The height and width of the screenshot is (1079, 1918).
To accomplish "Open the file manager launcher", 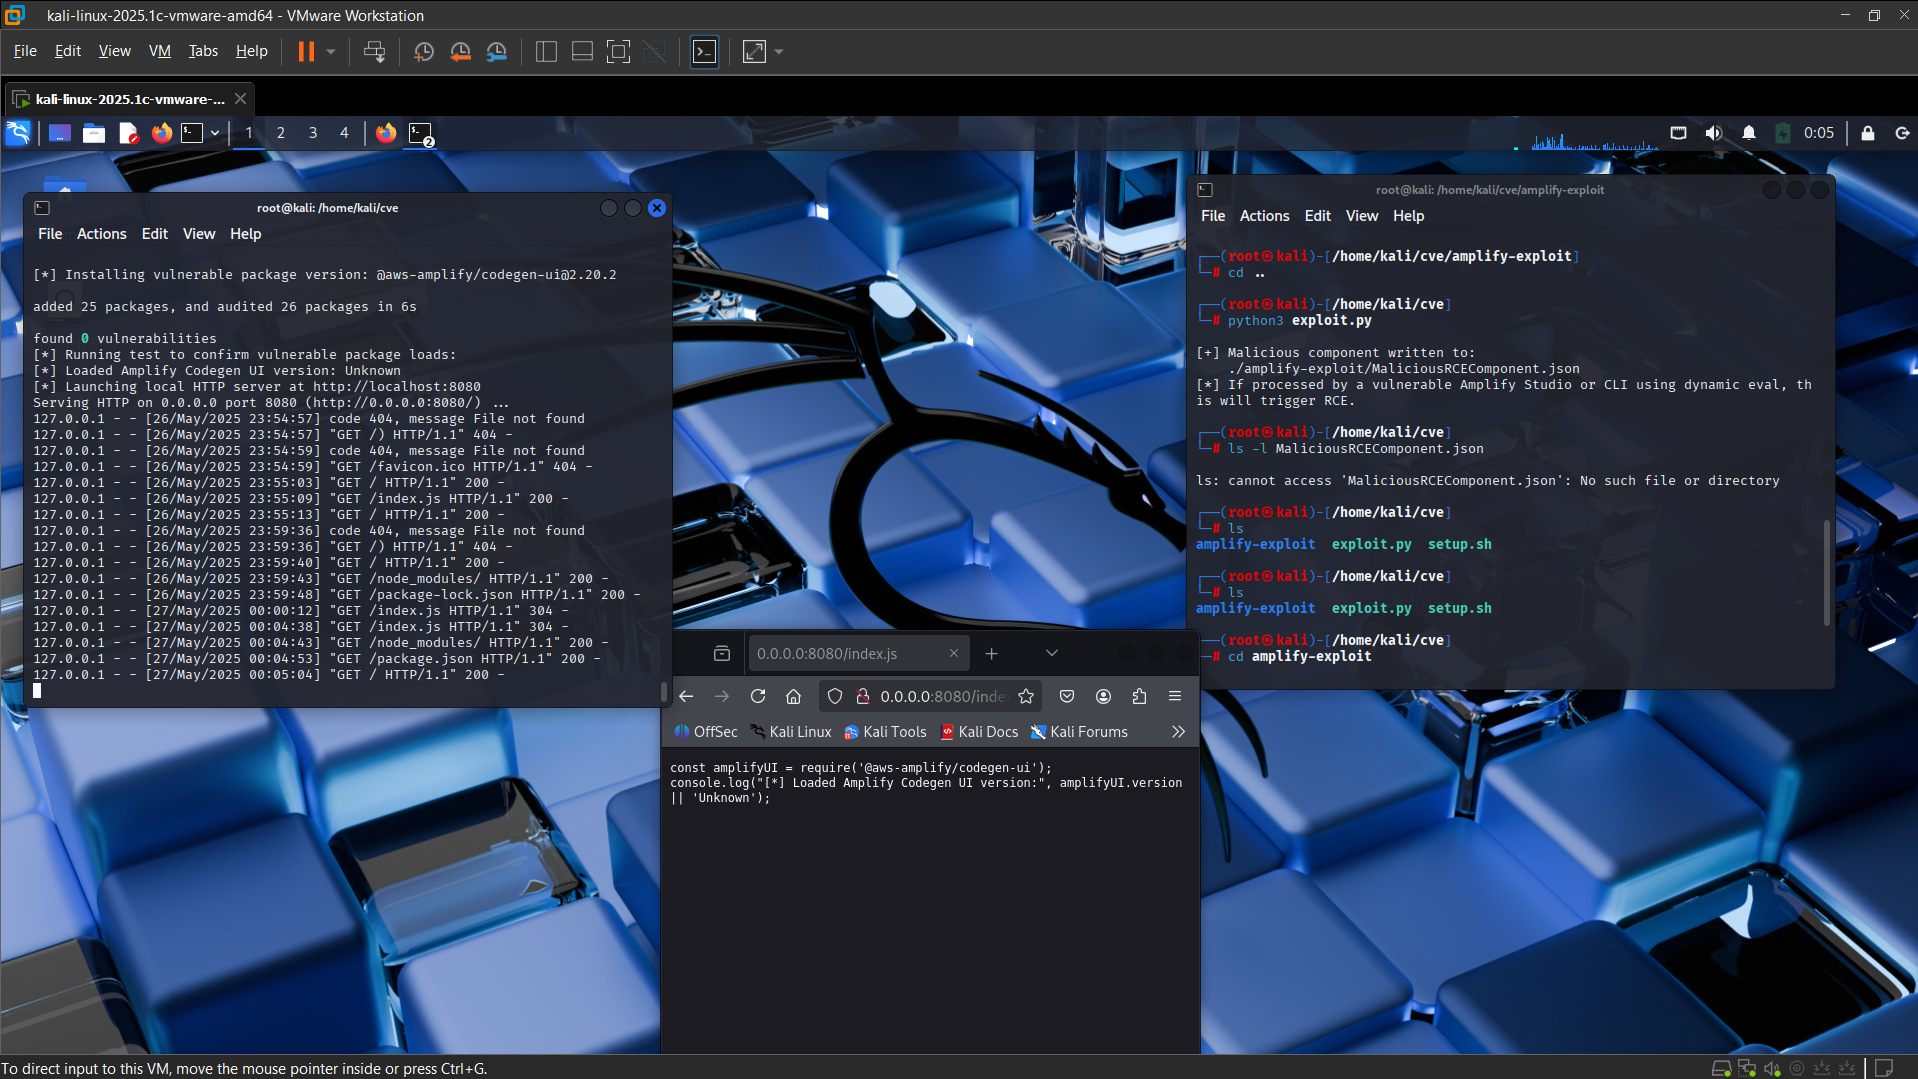I will coord(94,133).
